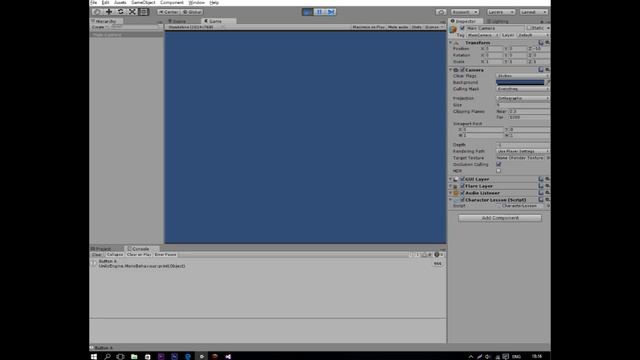This screenshot has width=640, height=360.
Task: Click the camera Size input field
Action: [x=523, y=105]
